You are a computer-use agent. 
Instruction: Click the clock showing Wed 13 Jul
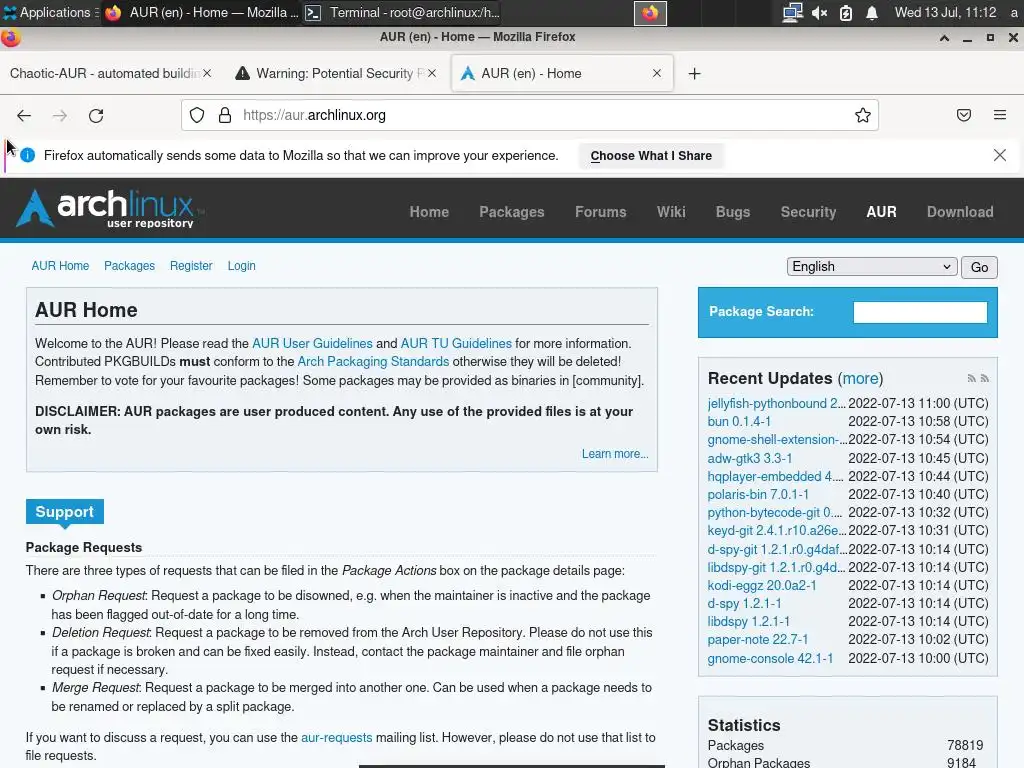[945, 12]
